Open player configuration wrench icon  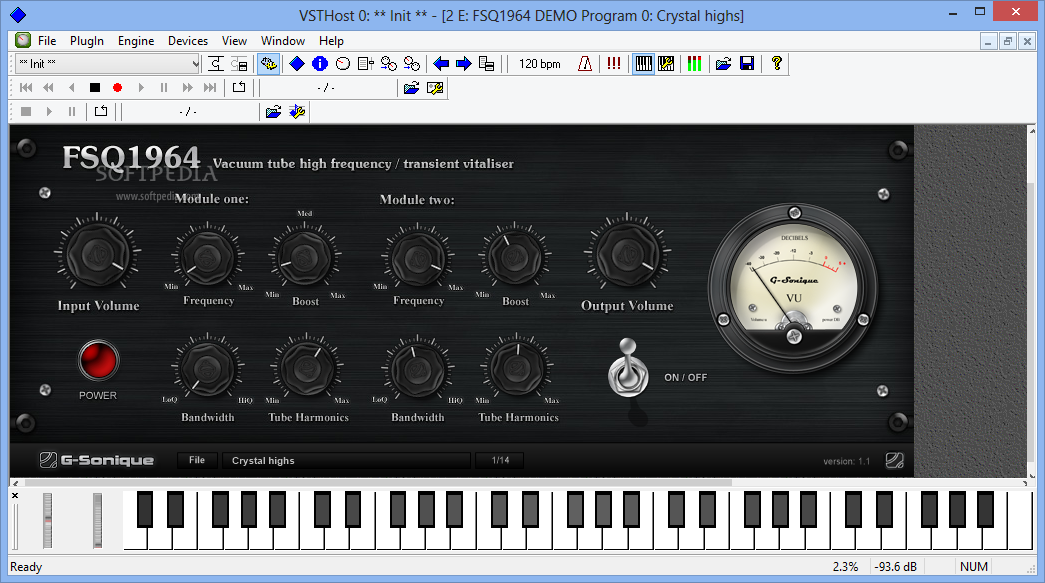tap(435, 88)
